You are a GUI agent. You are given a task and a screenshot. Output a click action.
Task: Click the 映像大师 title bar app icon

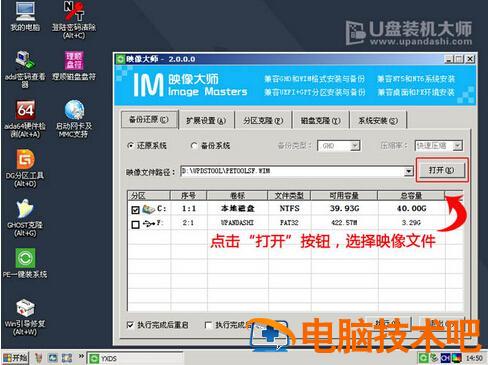(120, 59)
